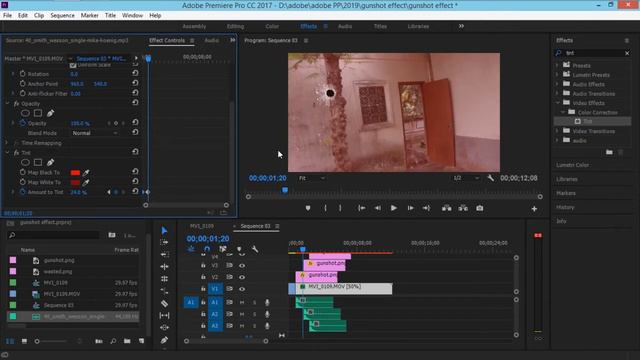Solo audio track A2
This screenshot has width=640, height=360.
pyautogui.click(x=254, y=314)
